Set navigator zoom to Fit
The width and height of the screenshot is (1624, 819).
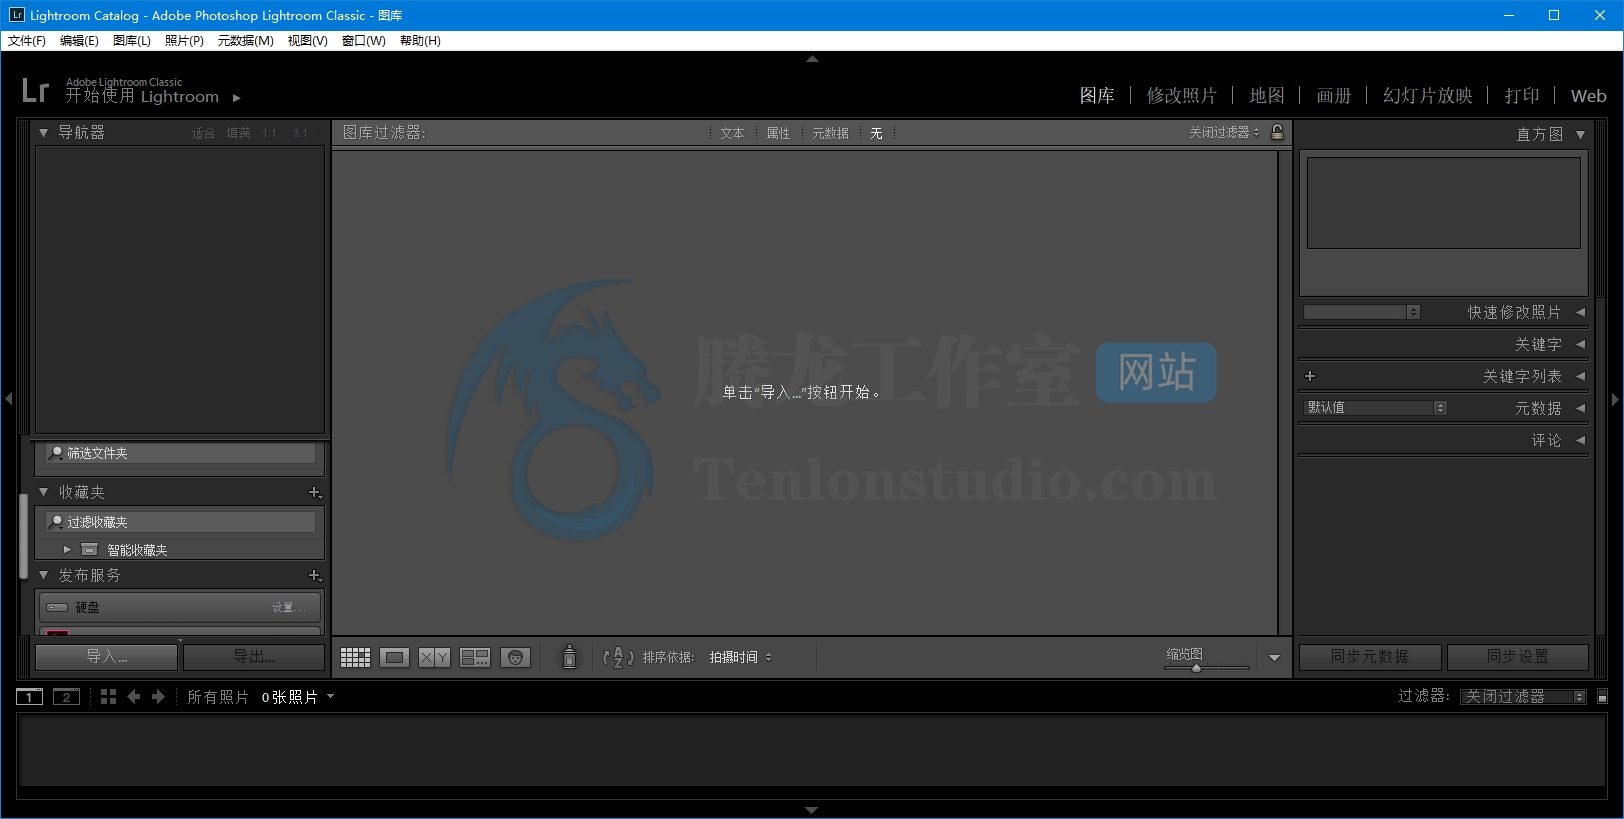click(x=203, y=133)
